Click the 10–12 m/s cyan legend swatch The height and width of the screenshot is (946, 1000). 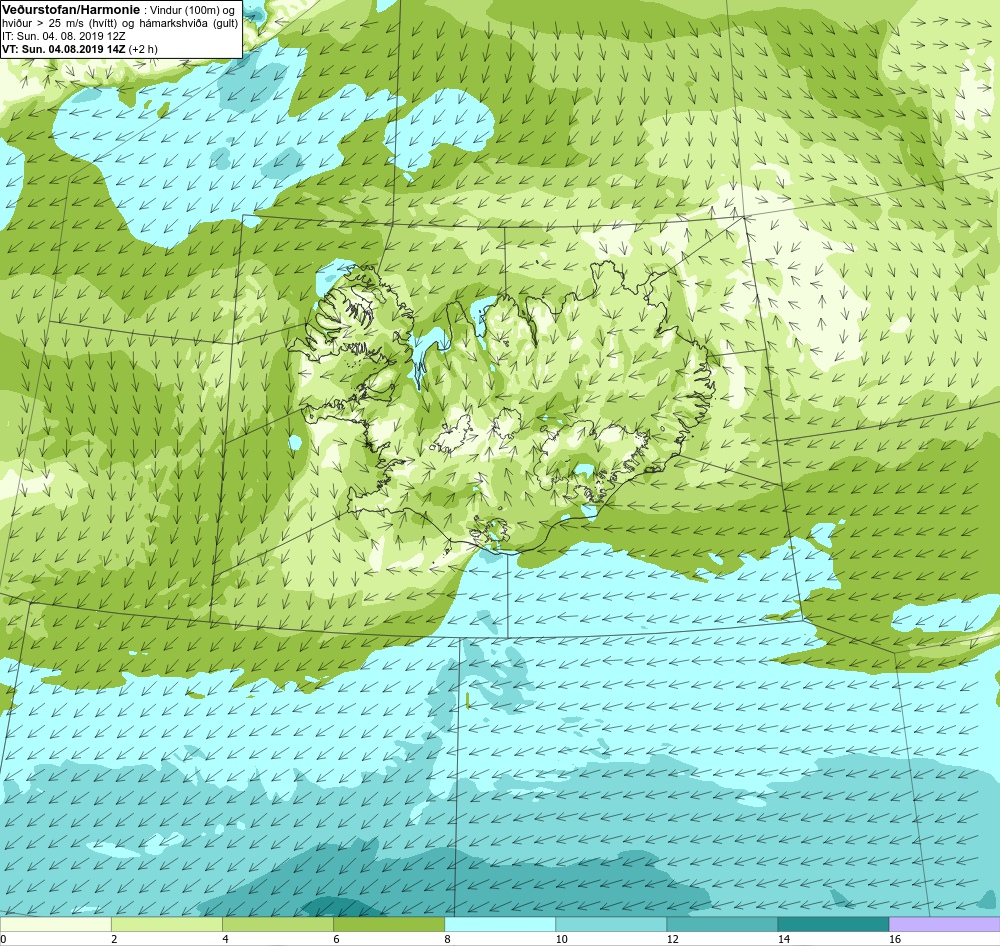tap(610, 924)
